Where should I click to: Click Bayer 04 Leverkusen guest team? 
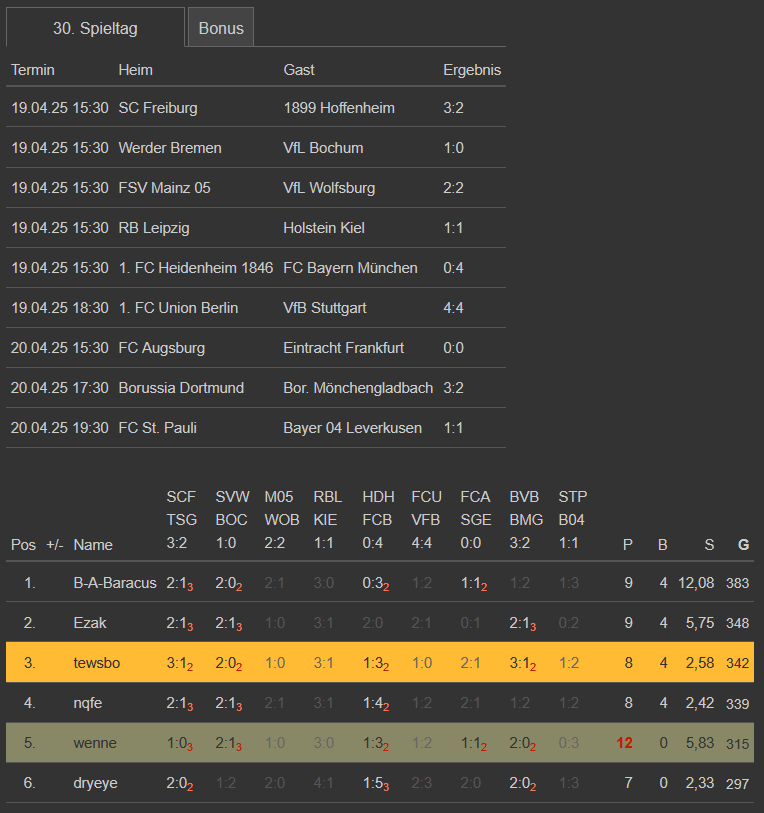tap(352, 428)
